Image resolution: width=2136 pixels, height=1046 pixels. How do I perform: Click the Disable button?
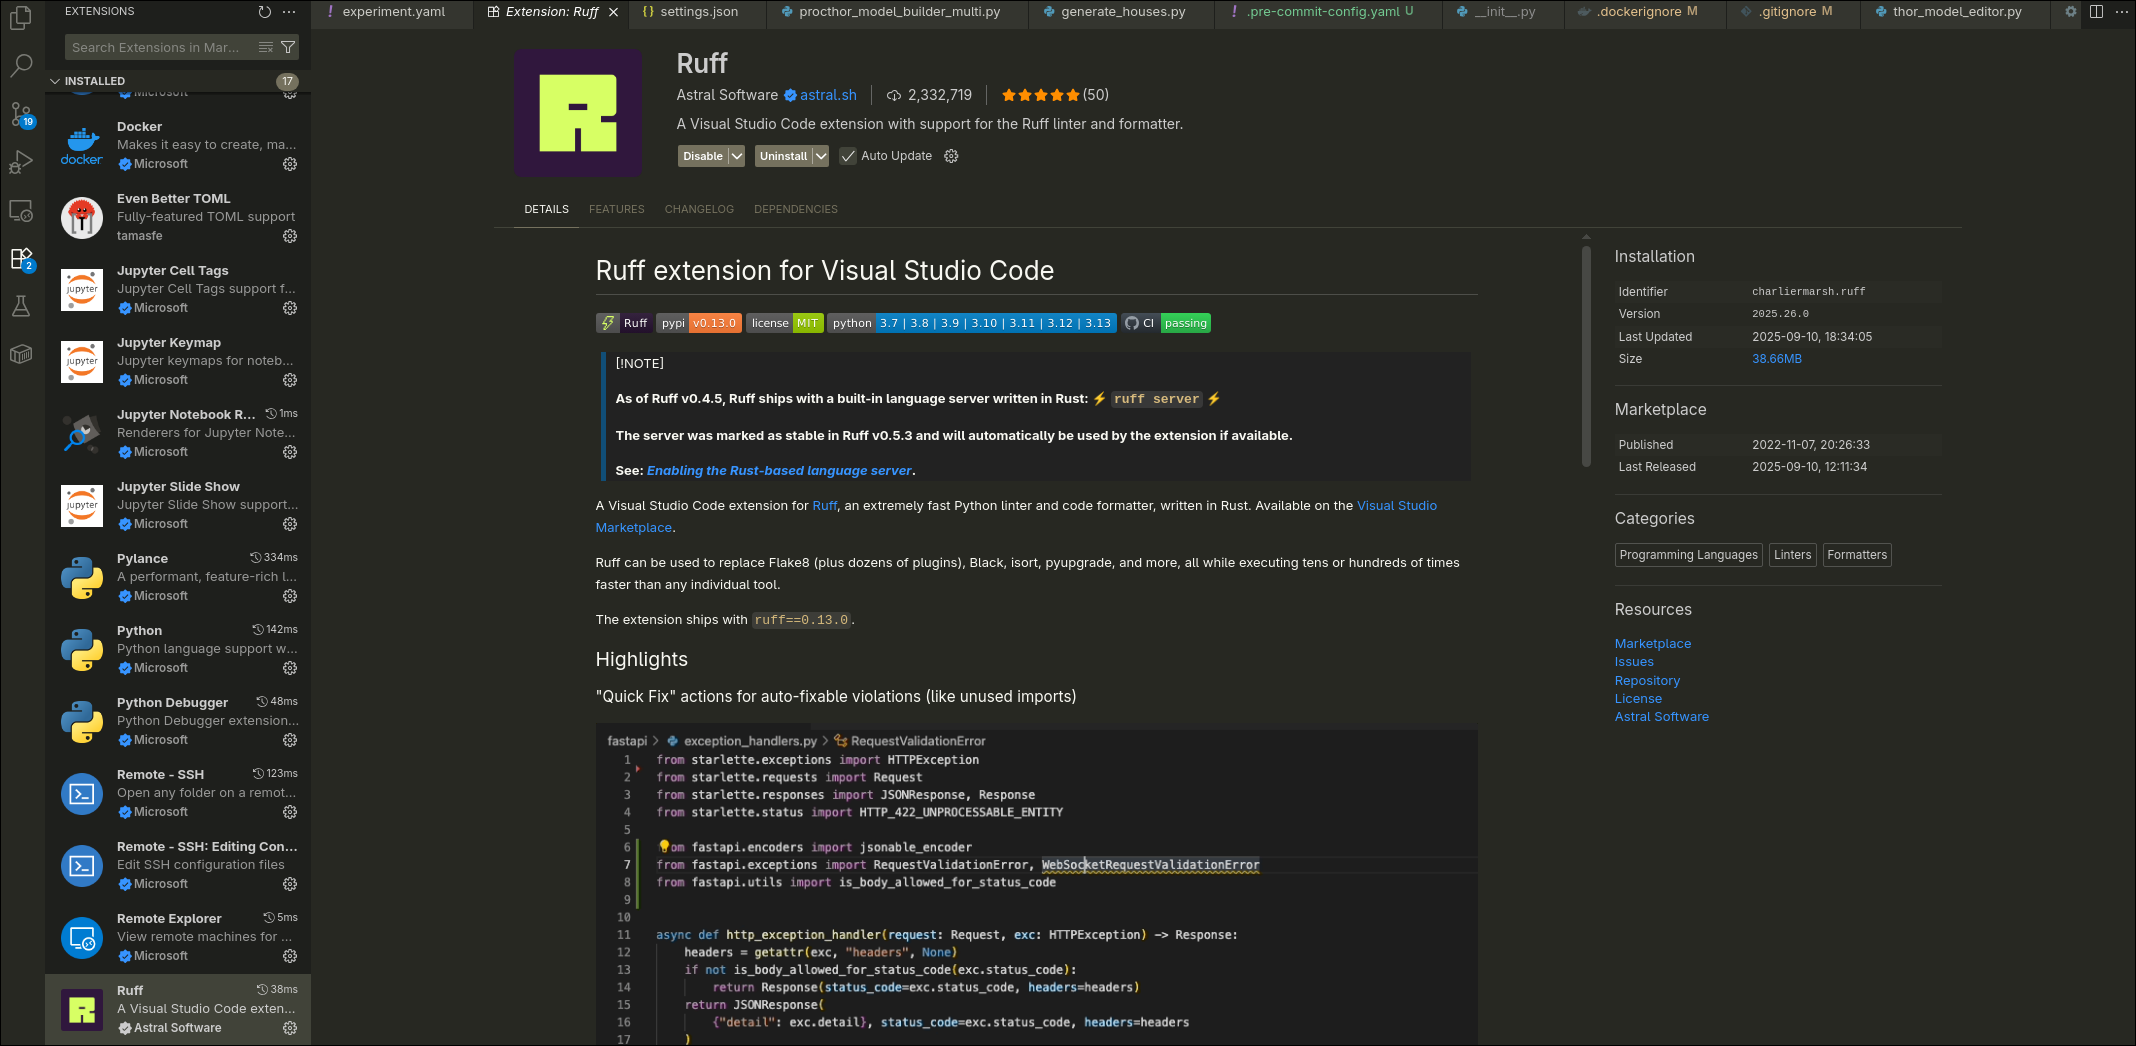703,156
